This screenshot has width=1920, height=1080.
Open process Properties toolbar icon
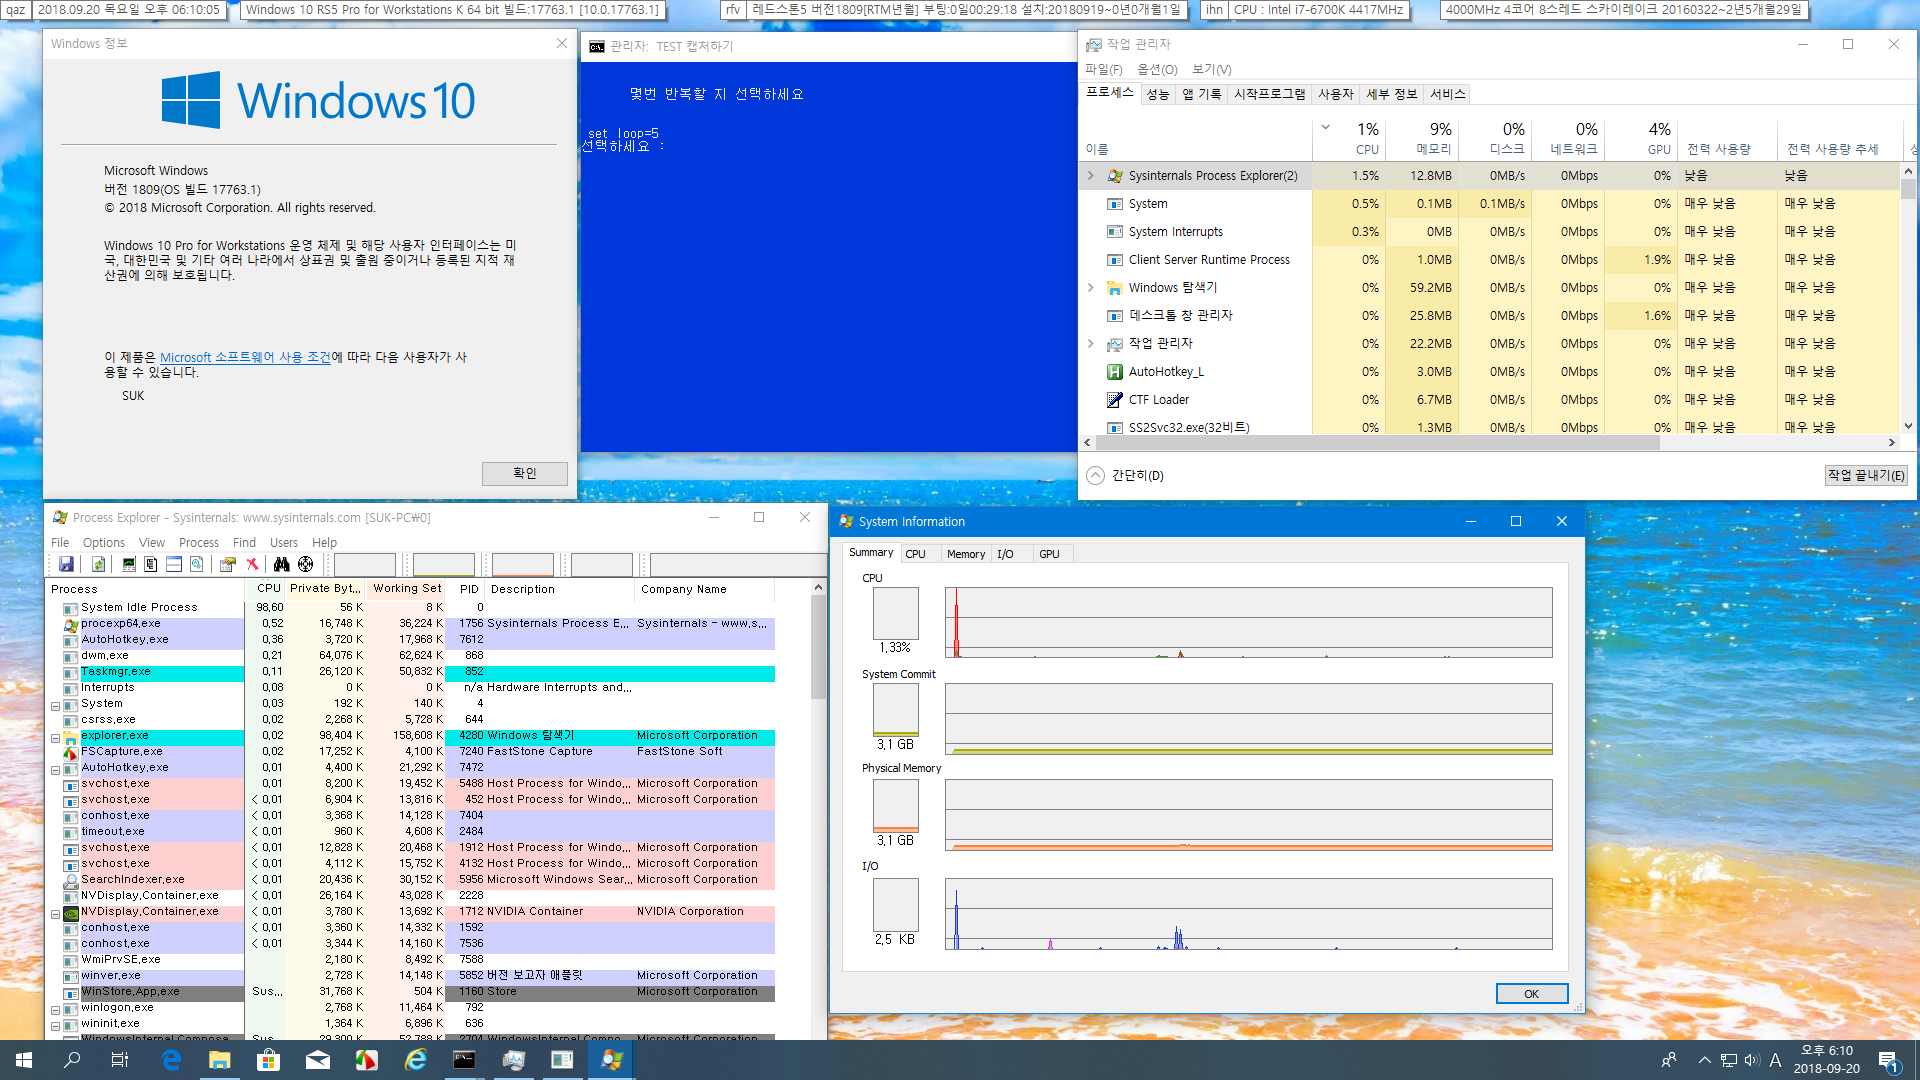[228, 565]
